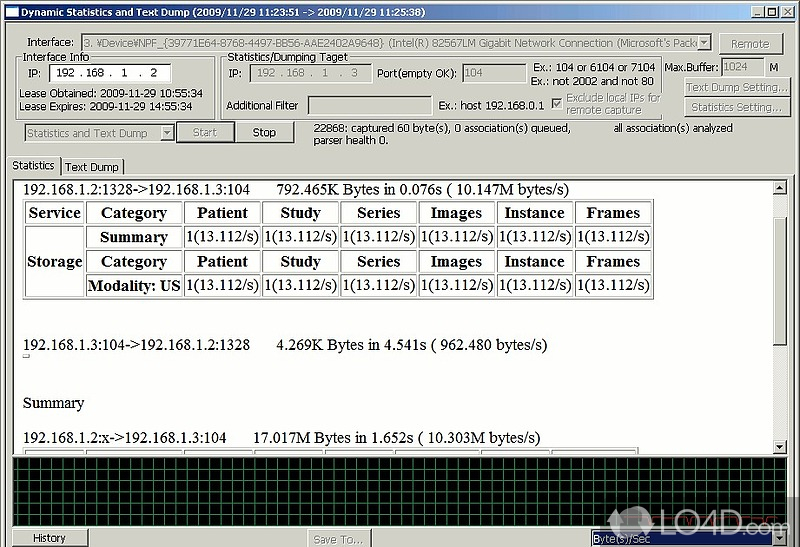Select the Statistics tab
800x547 pixels.
[33, 166]
